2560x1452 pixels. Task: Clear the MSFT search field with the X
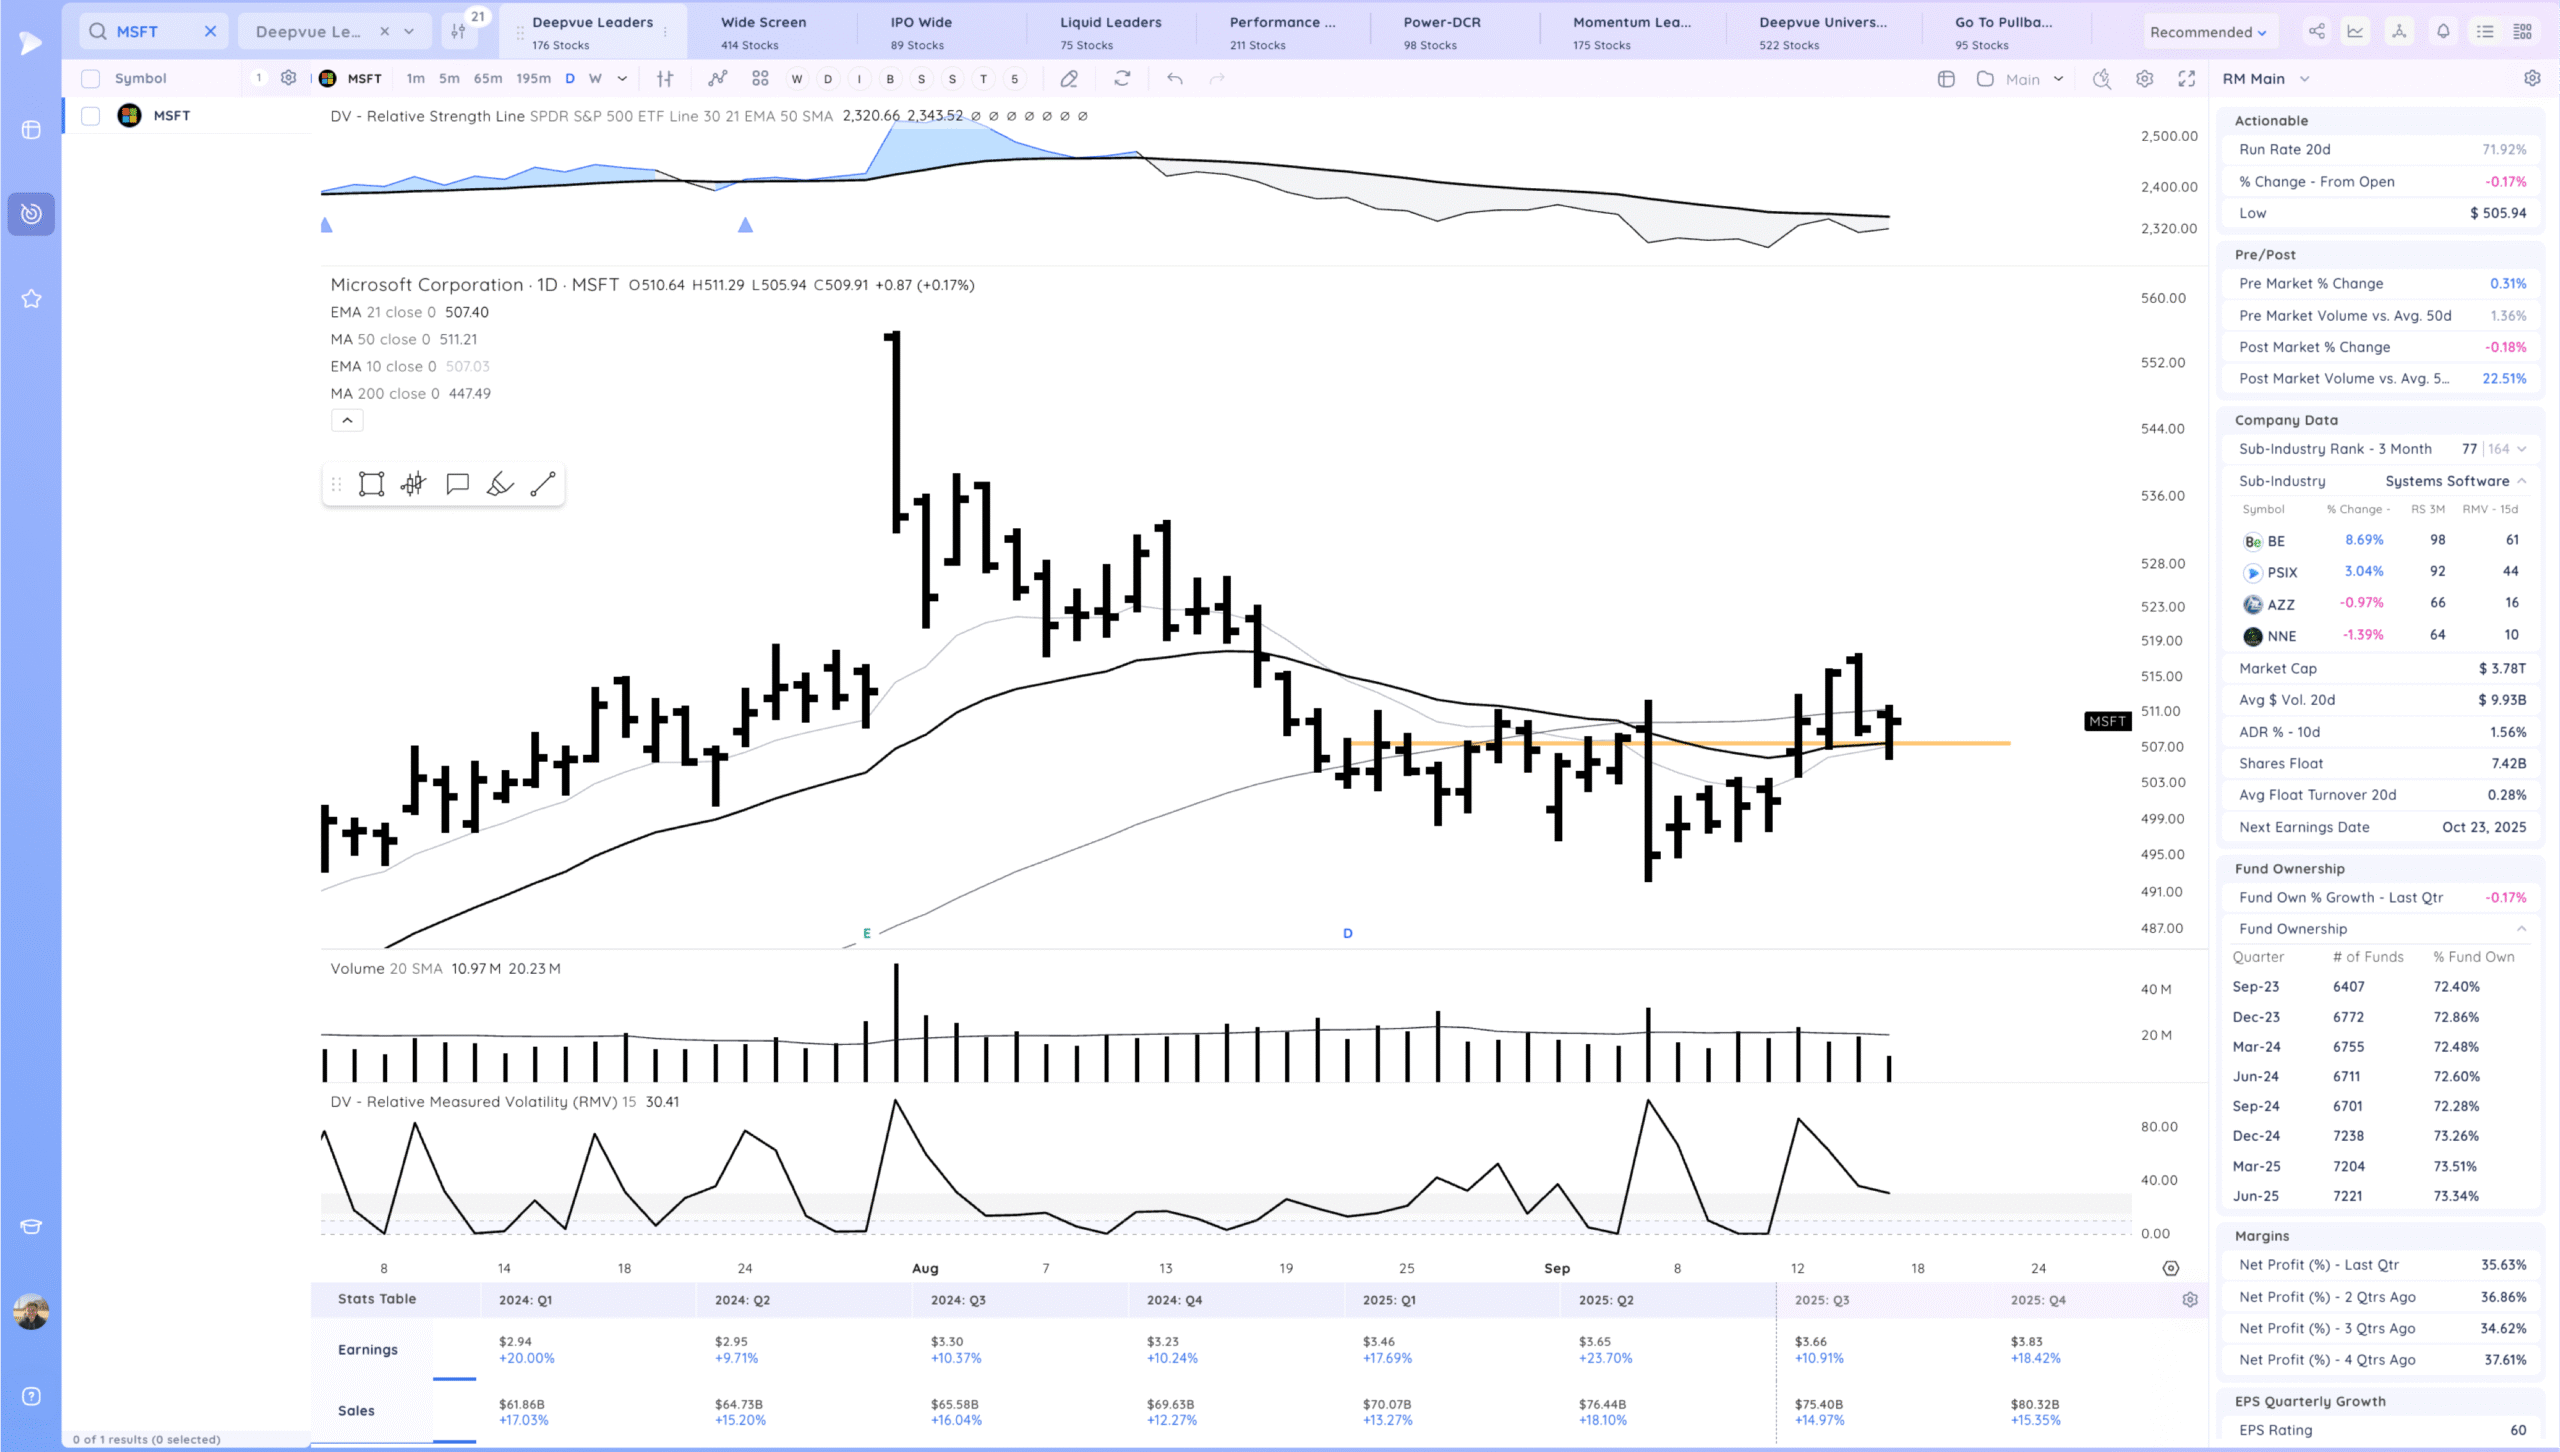(x=210, y=31)
